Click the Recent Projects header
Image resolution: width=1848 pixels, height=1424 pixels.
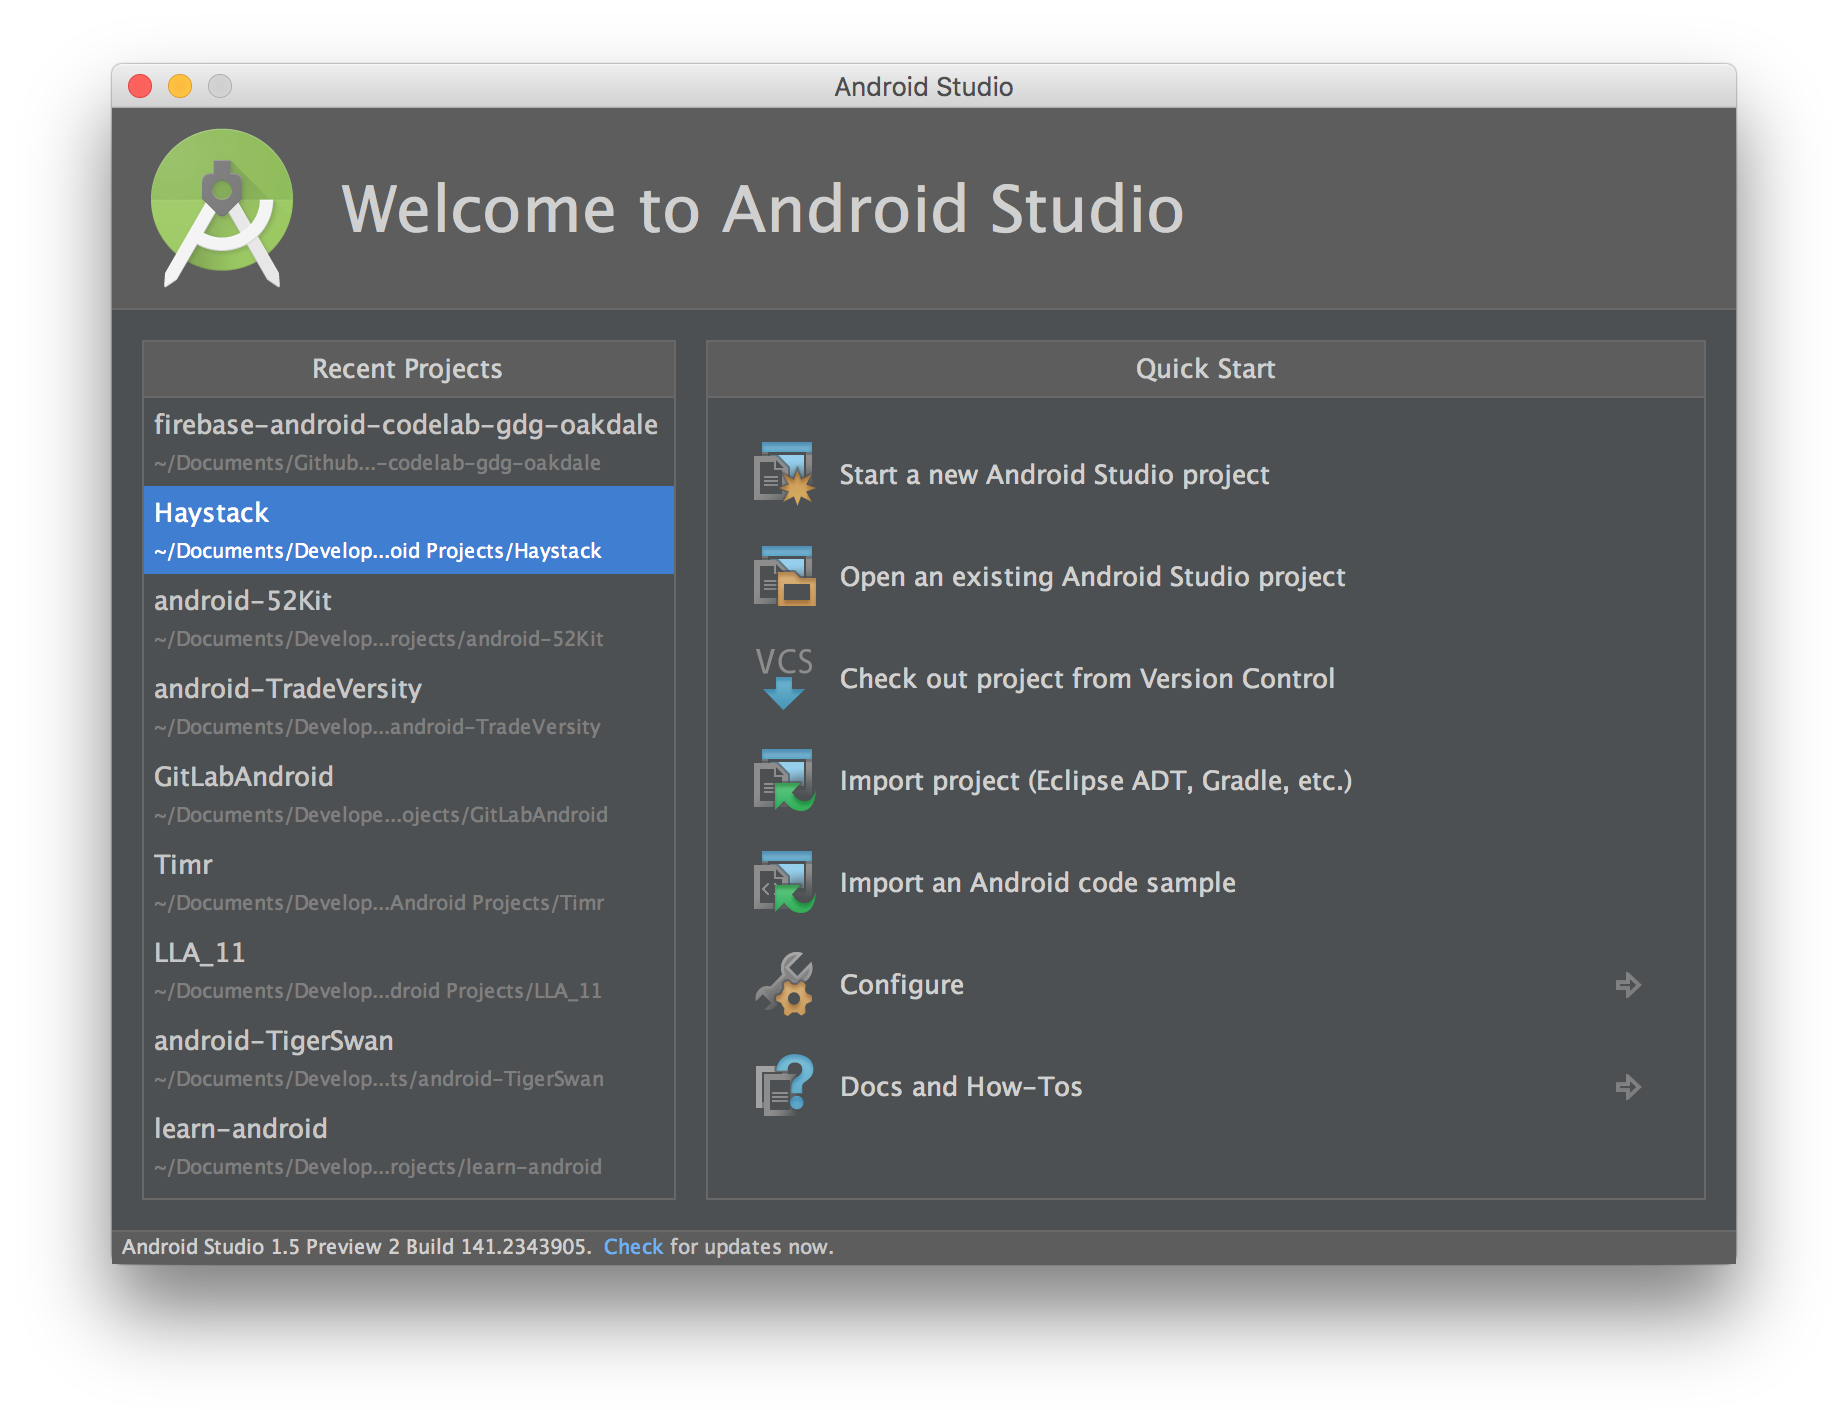[408, 369]
